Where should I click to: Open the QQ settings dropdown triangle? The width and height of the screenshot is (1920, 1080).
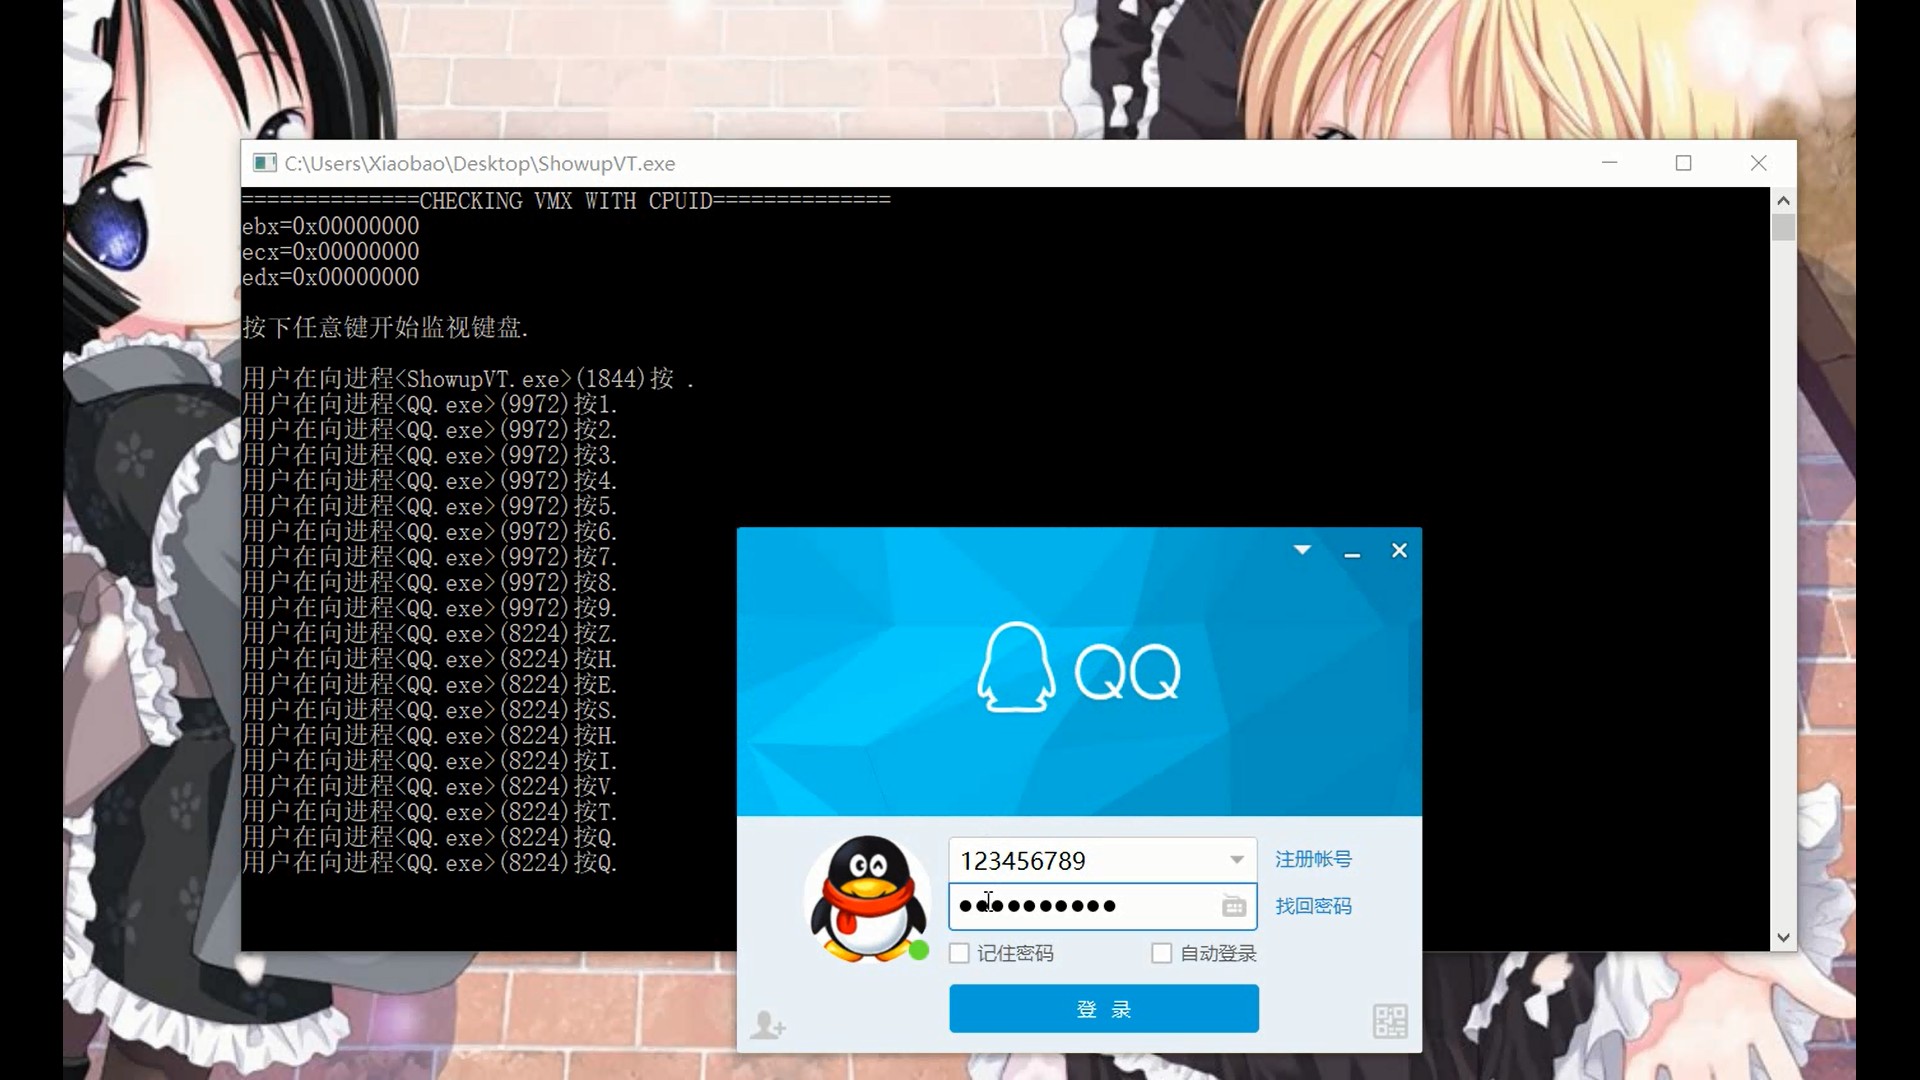coord(1302,550)
